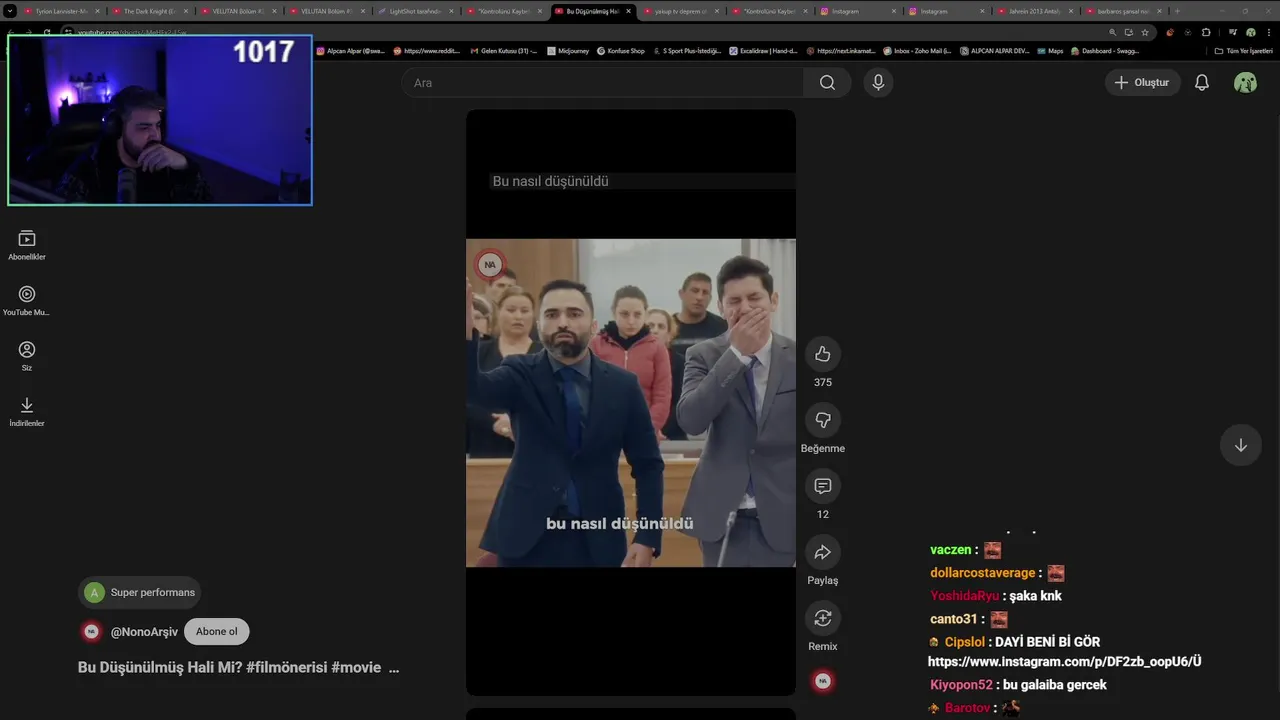Open S Sport Plus bookmark

point(686,51)
